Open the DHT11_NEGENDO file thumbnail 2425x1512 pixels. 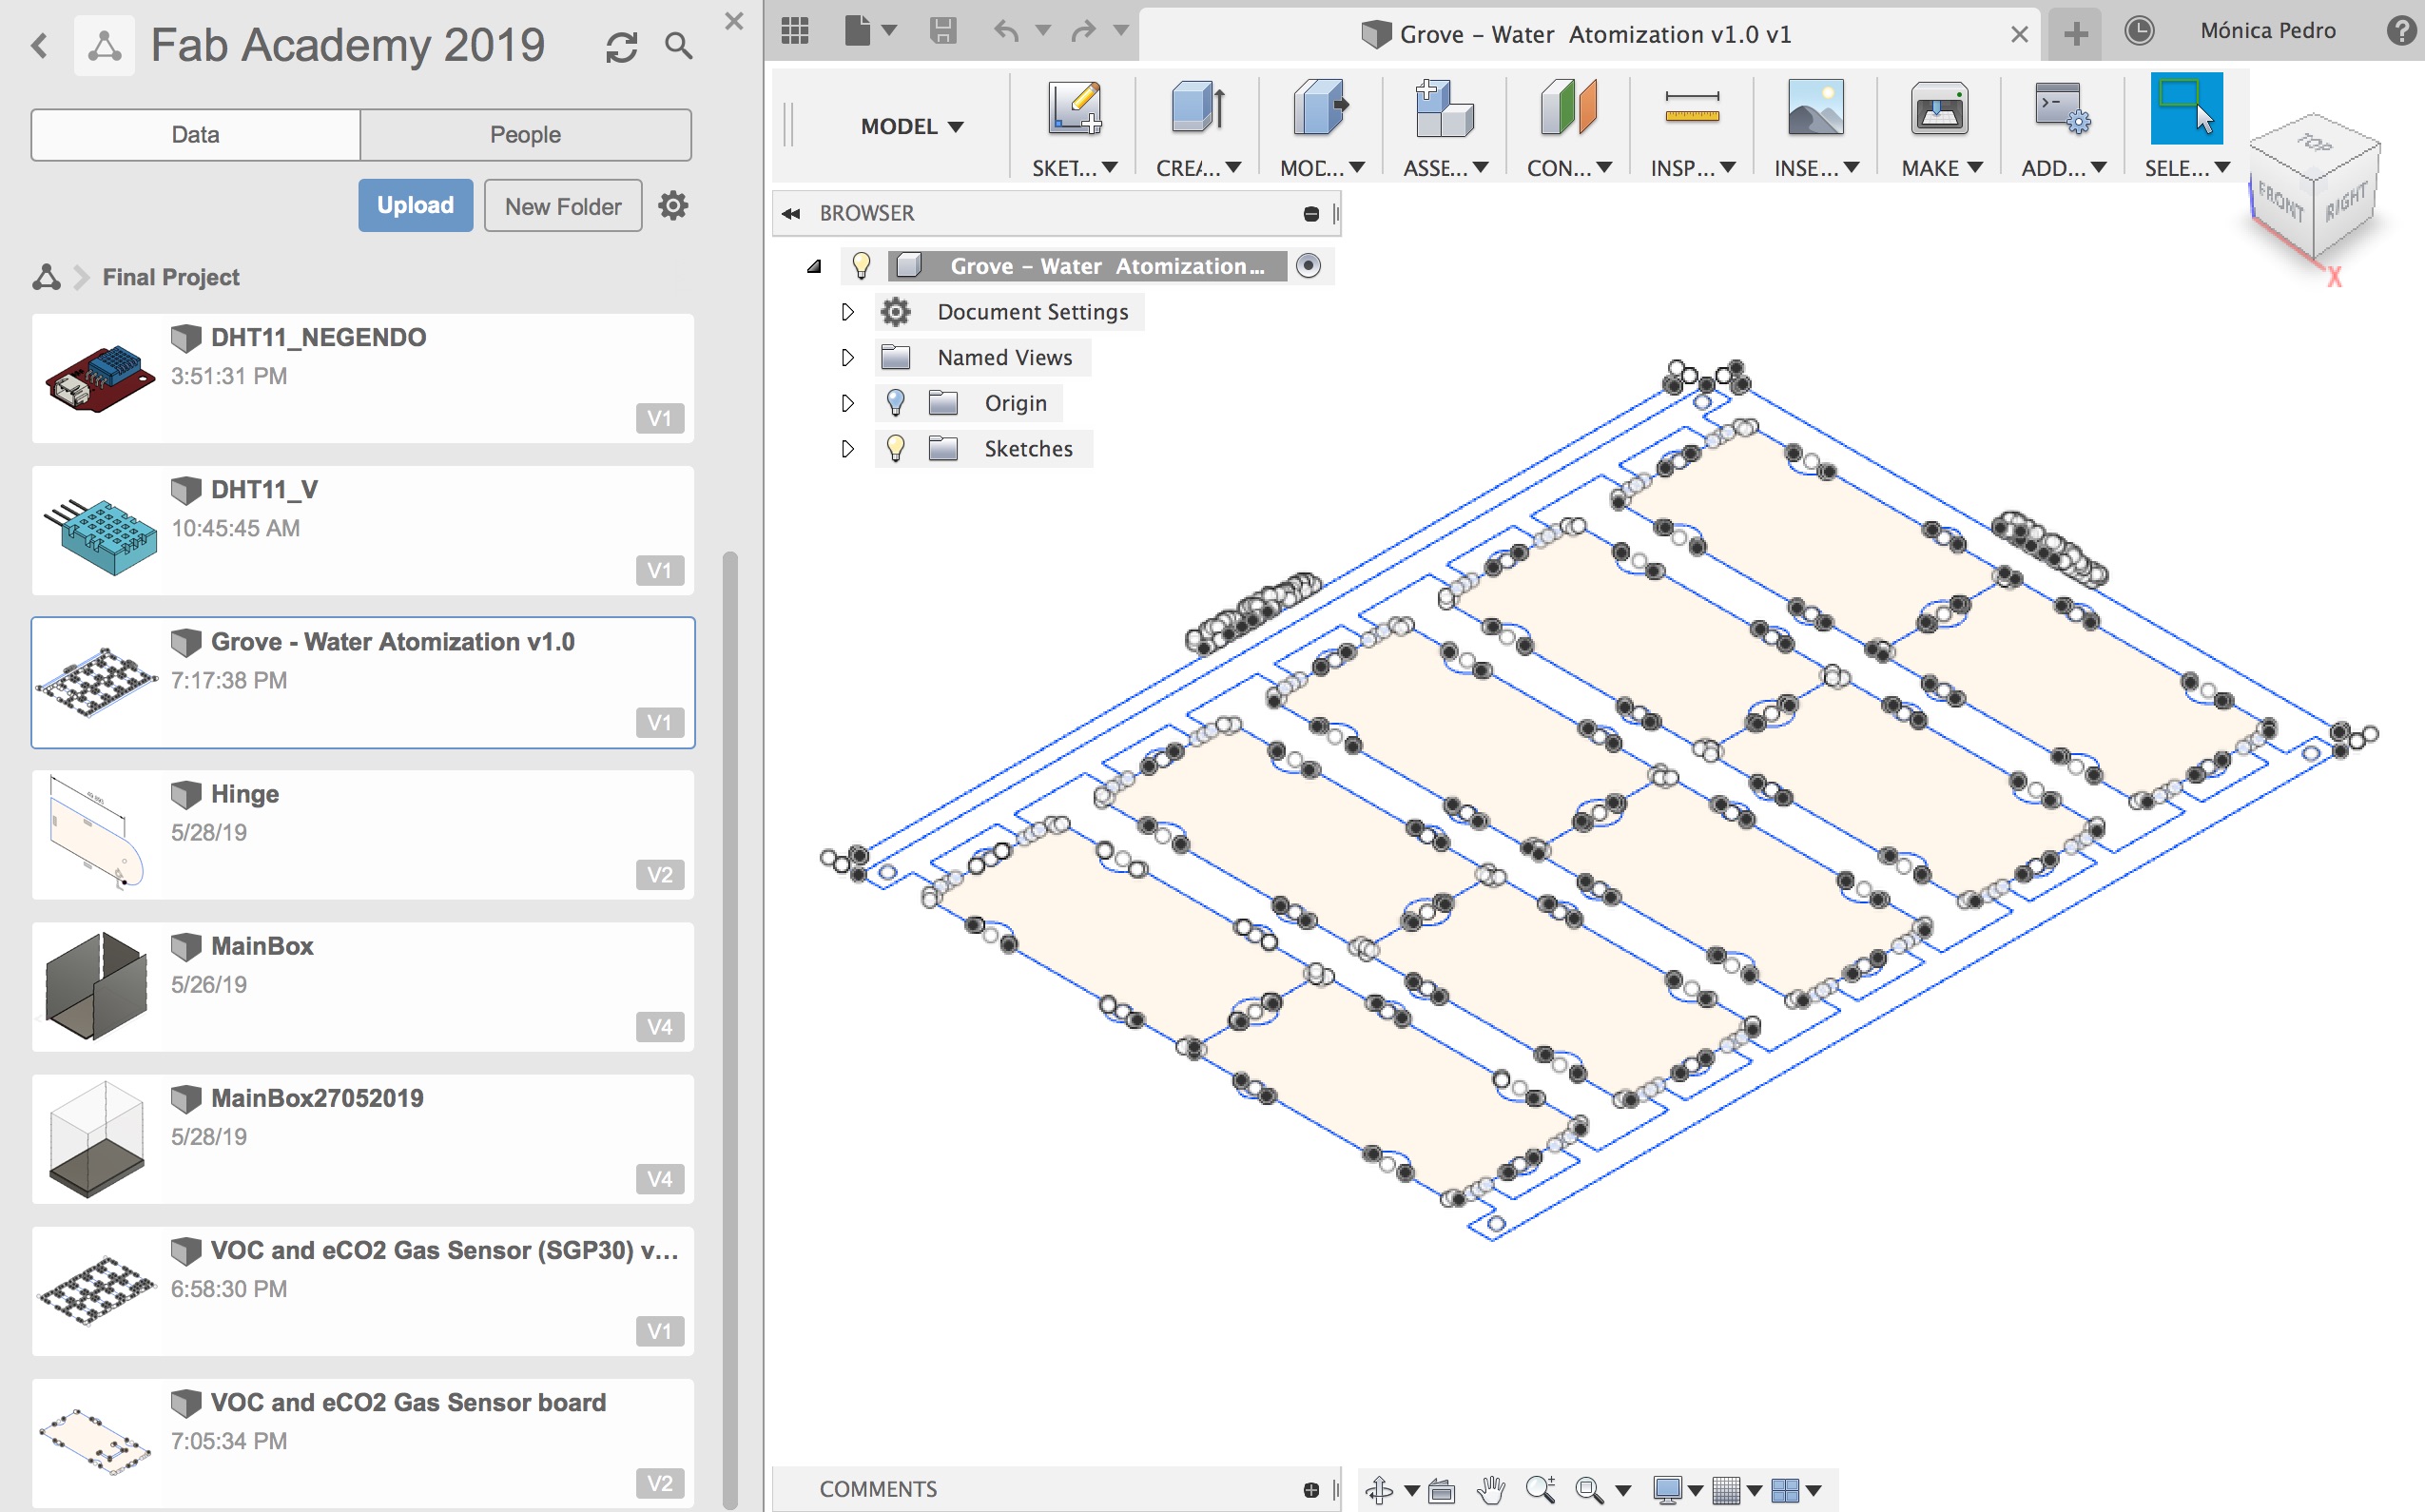coord(100,378)
